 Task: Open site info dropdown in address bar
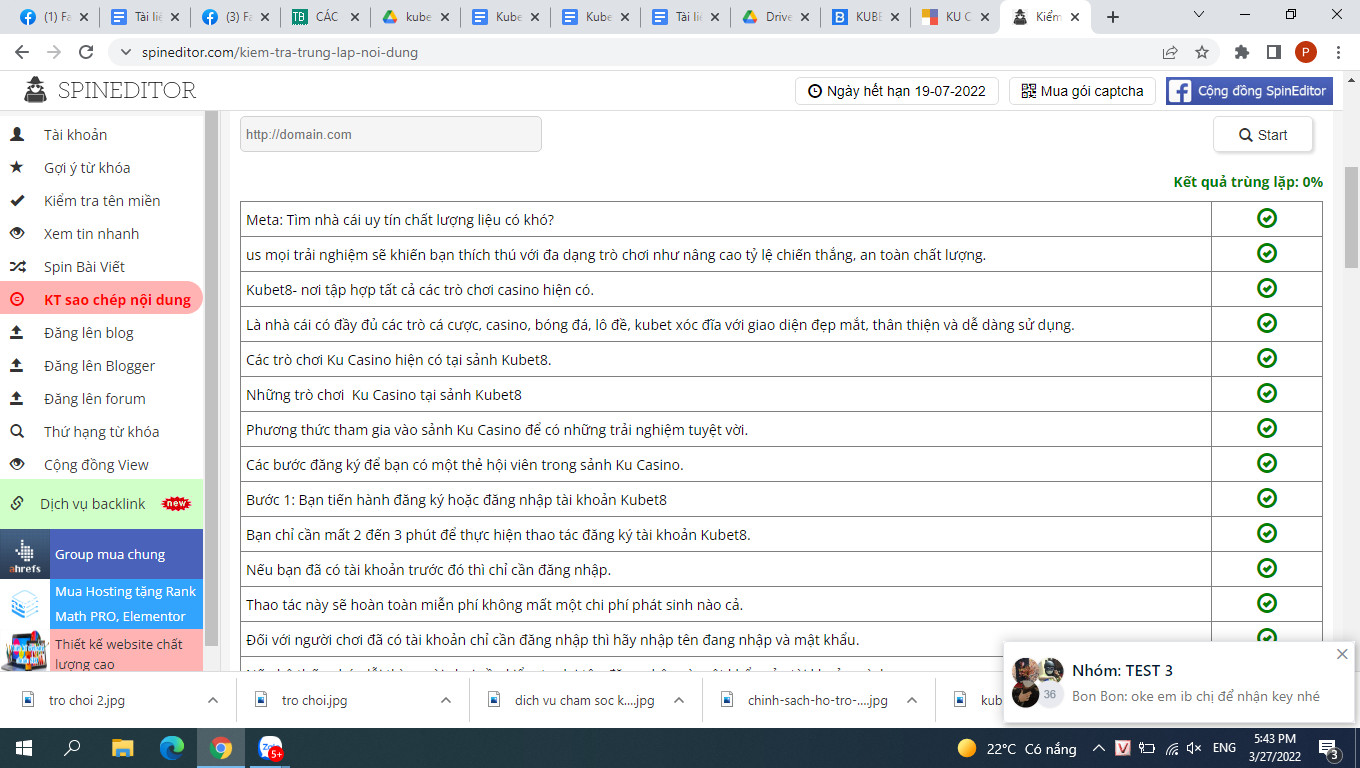pos(125,52)
